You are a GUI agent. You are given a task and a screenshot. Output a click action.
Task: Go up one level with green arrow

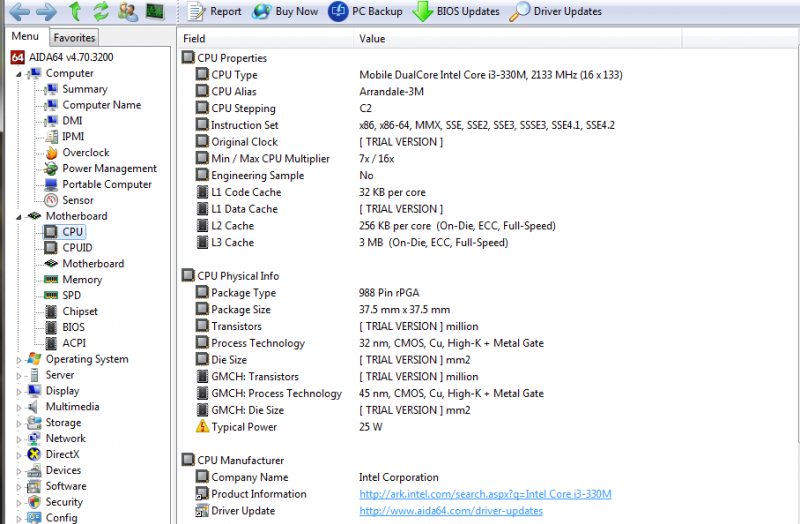75,12
